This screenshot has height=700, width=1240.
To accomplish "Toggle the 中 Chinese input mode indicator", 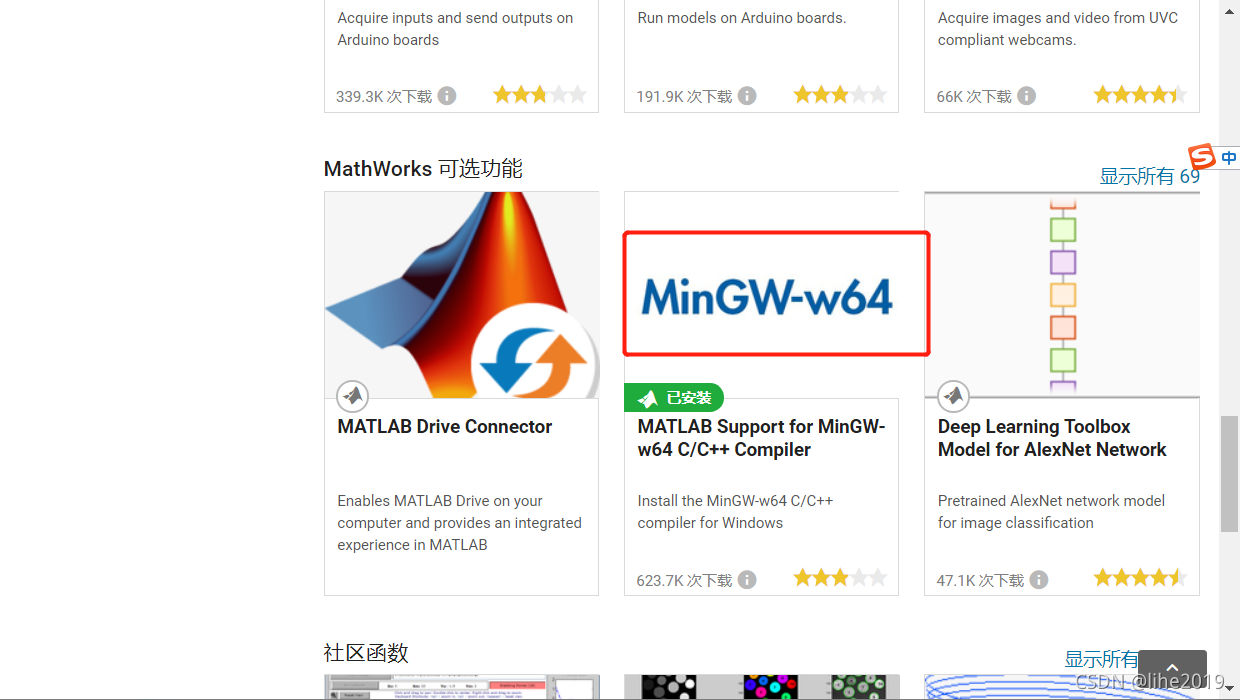I will [x=1229, y=158].
